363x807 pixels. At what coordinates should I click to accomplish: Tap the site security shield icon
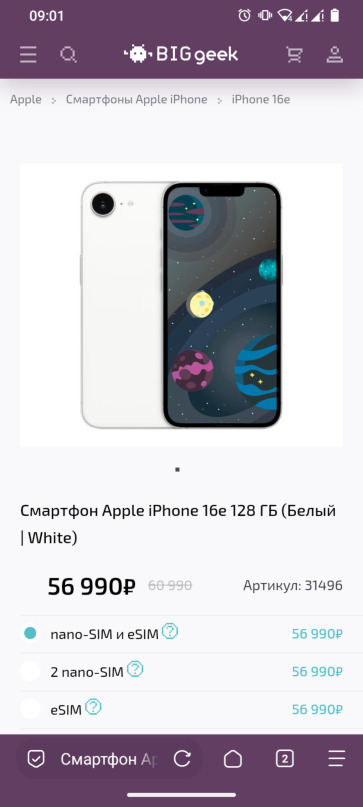click(x=36, y=759)
